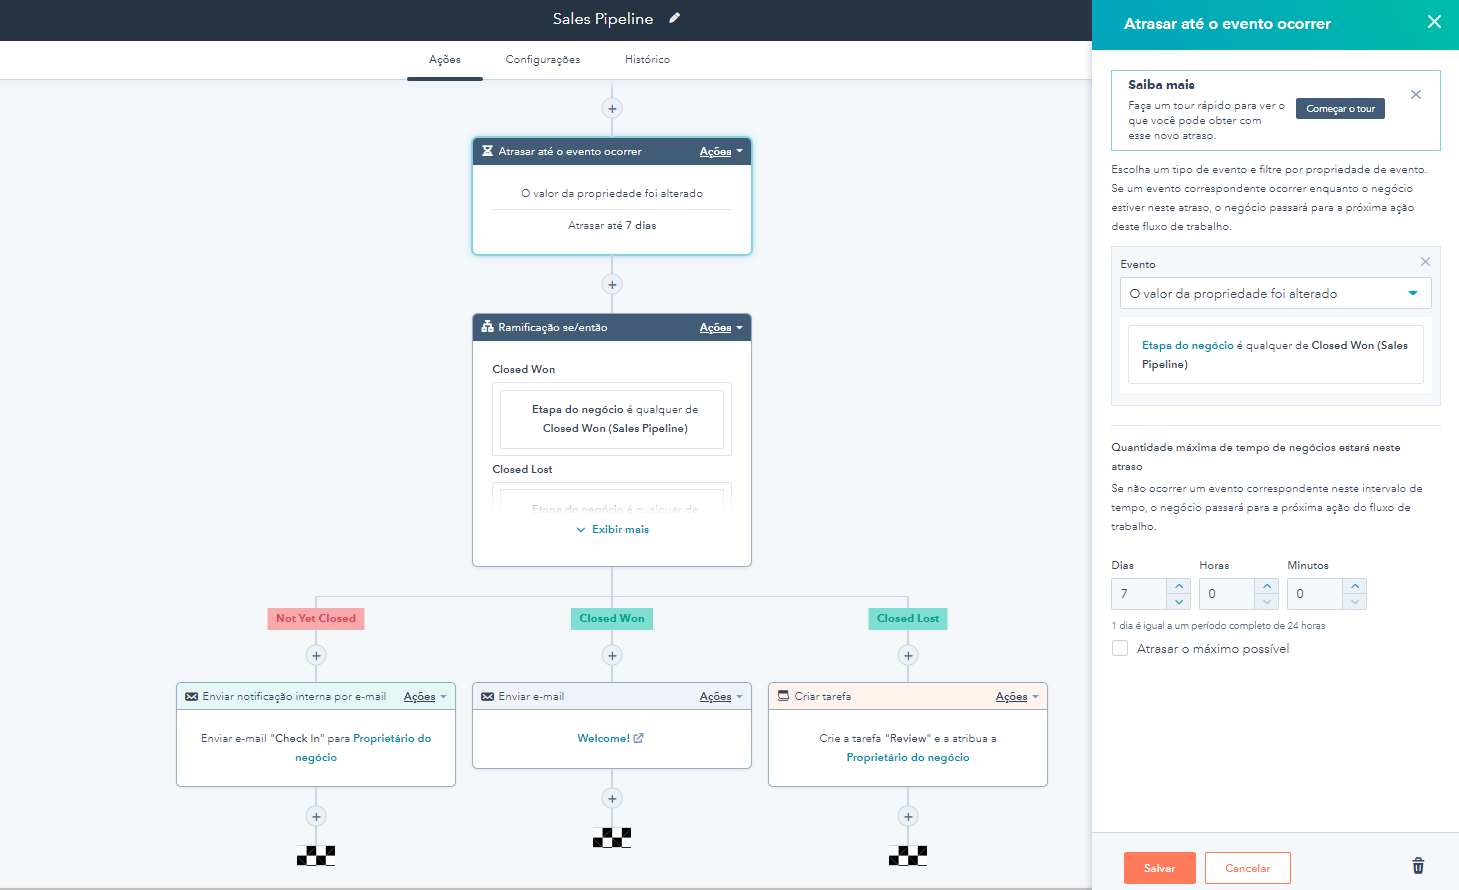The width and height of the screenshot is (1459, 890).
Task: Click the branch icon on Ramificação se/então card
Action: [x=486, y=327]
